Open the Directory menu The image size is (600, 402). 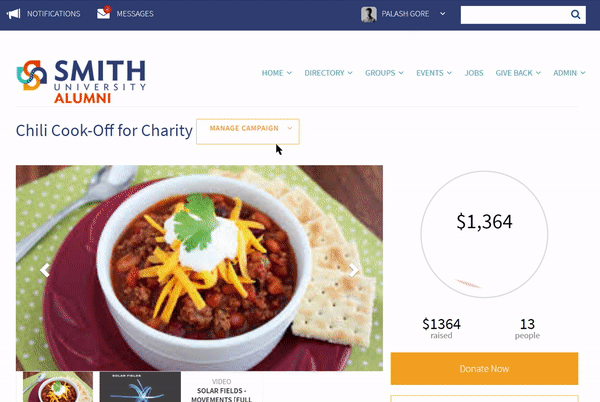point(328,73)
